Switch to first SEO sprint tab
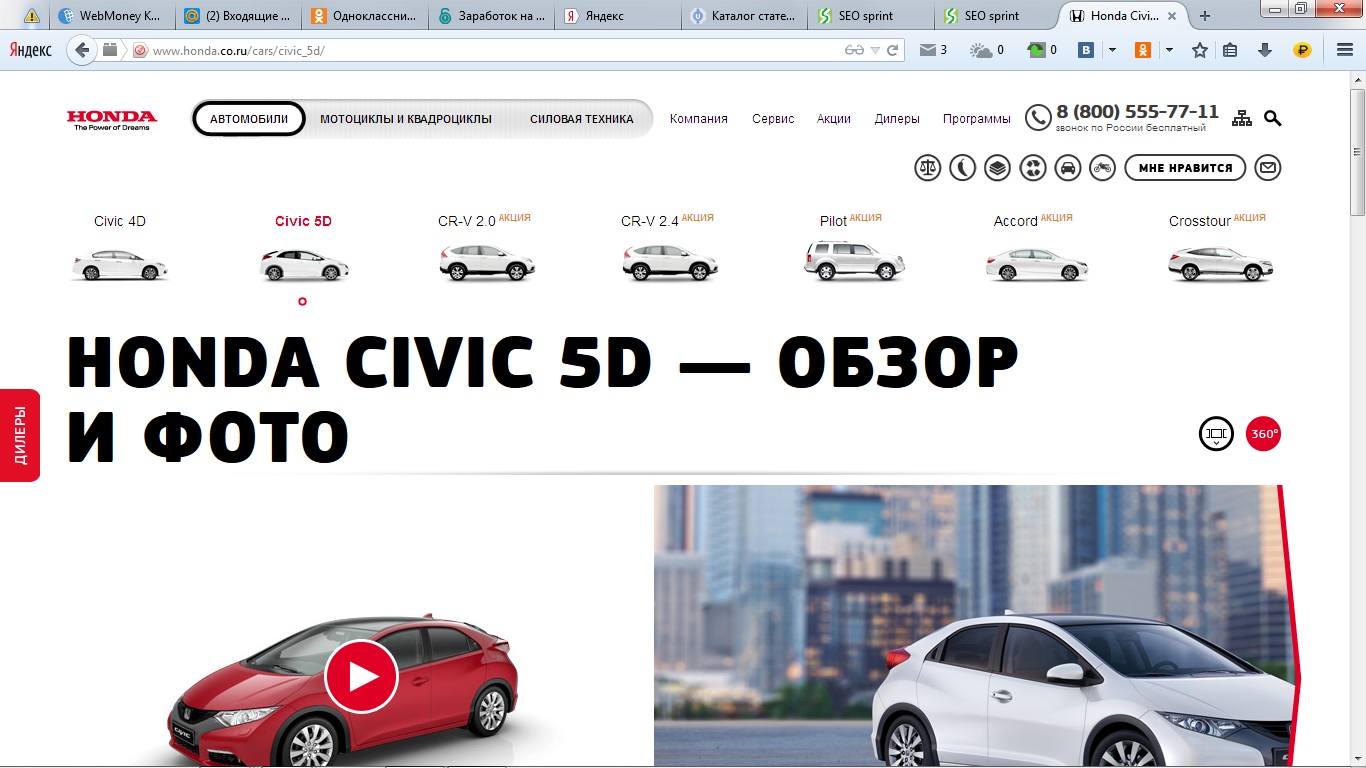This screenshot has width=1366, height=768. [869, 16]
